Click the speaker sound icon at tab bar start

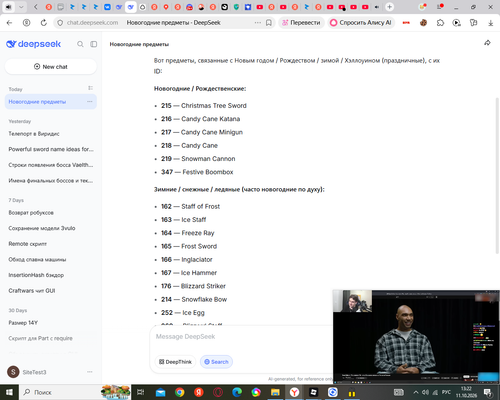(8, 7)
